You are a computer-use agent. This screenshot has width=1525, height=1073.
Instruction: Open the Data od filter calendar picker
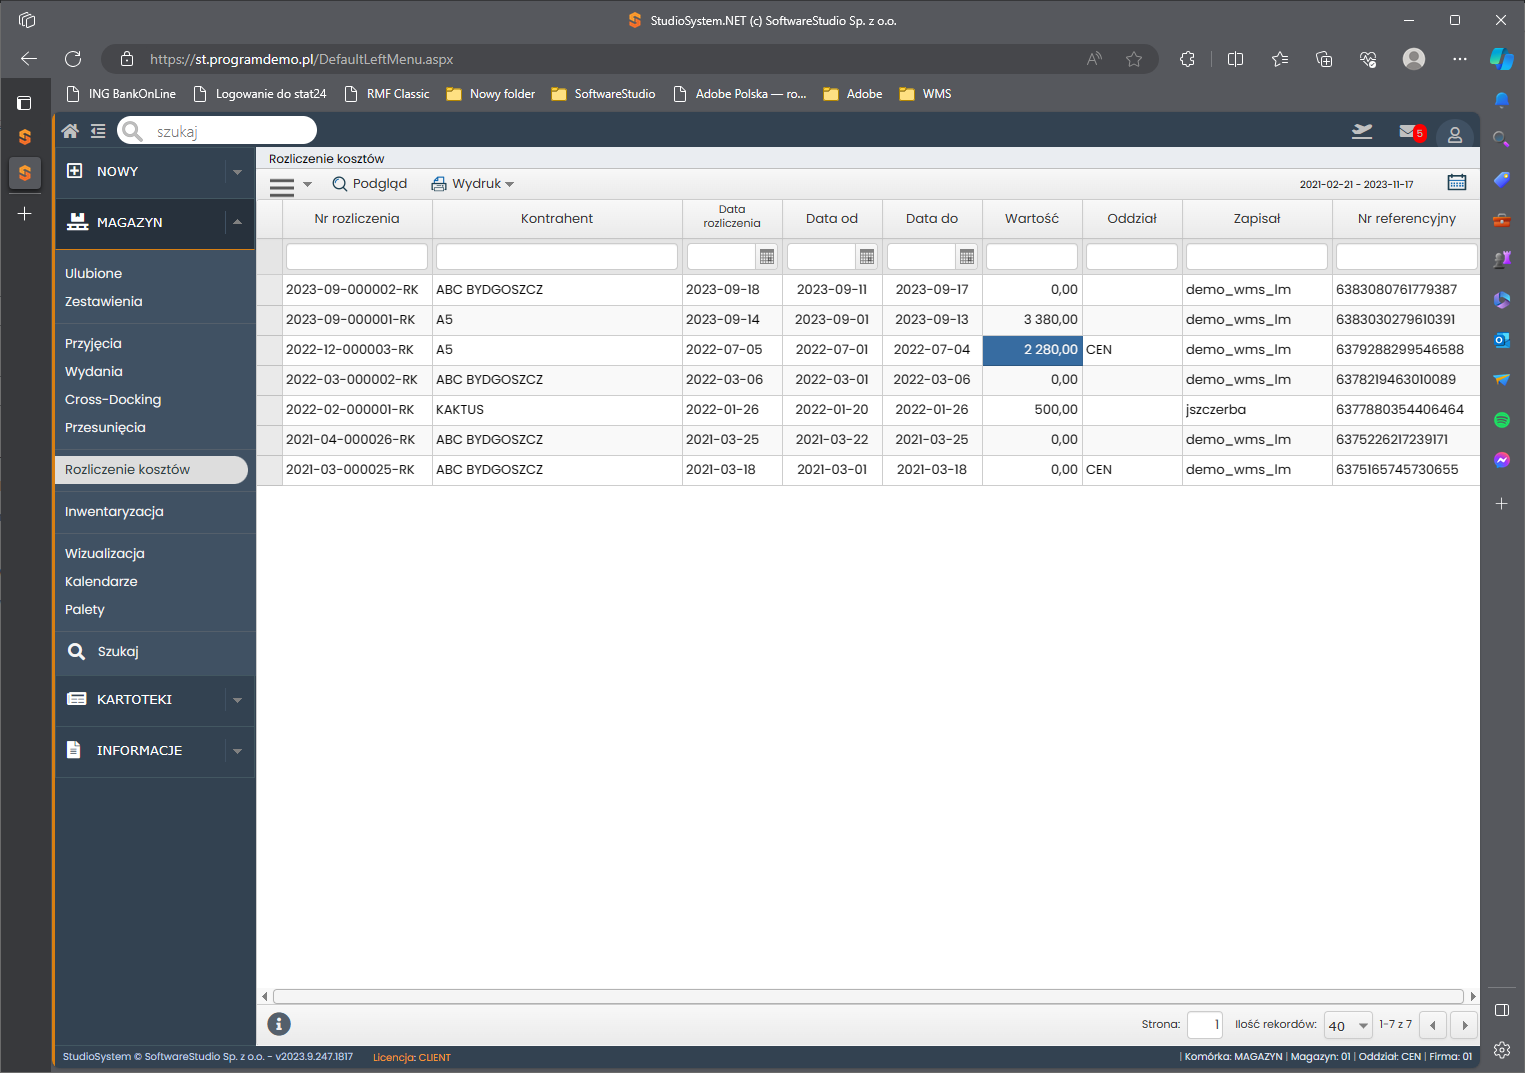click(867, 257)
